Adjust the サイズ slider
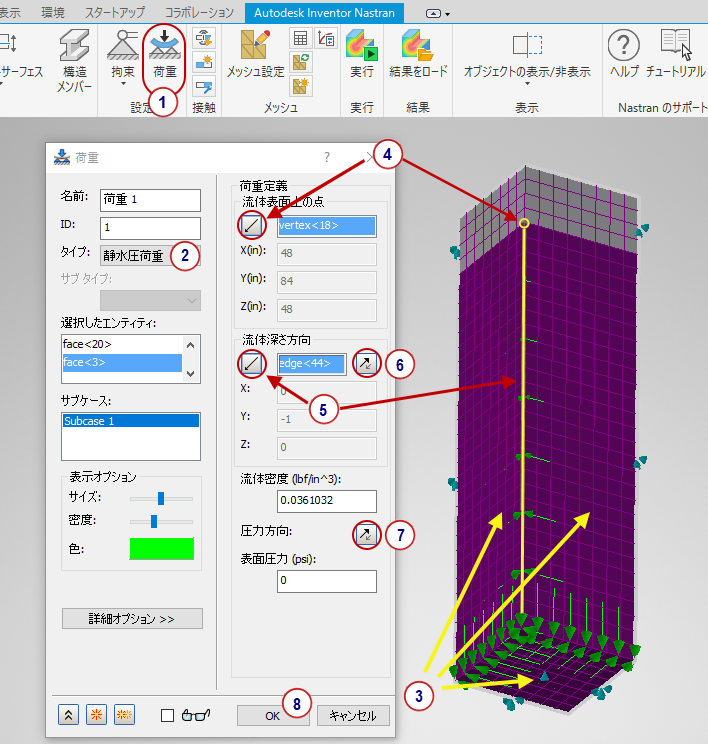This screenshot has height=744, width=708. [x=161, y=498]
